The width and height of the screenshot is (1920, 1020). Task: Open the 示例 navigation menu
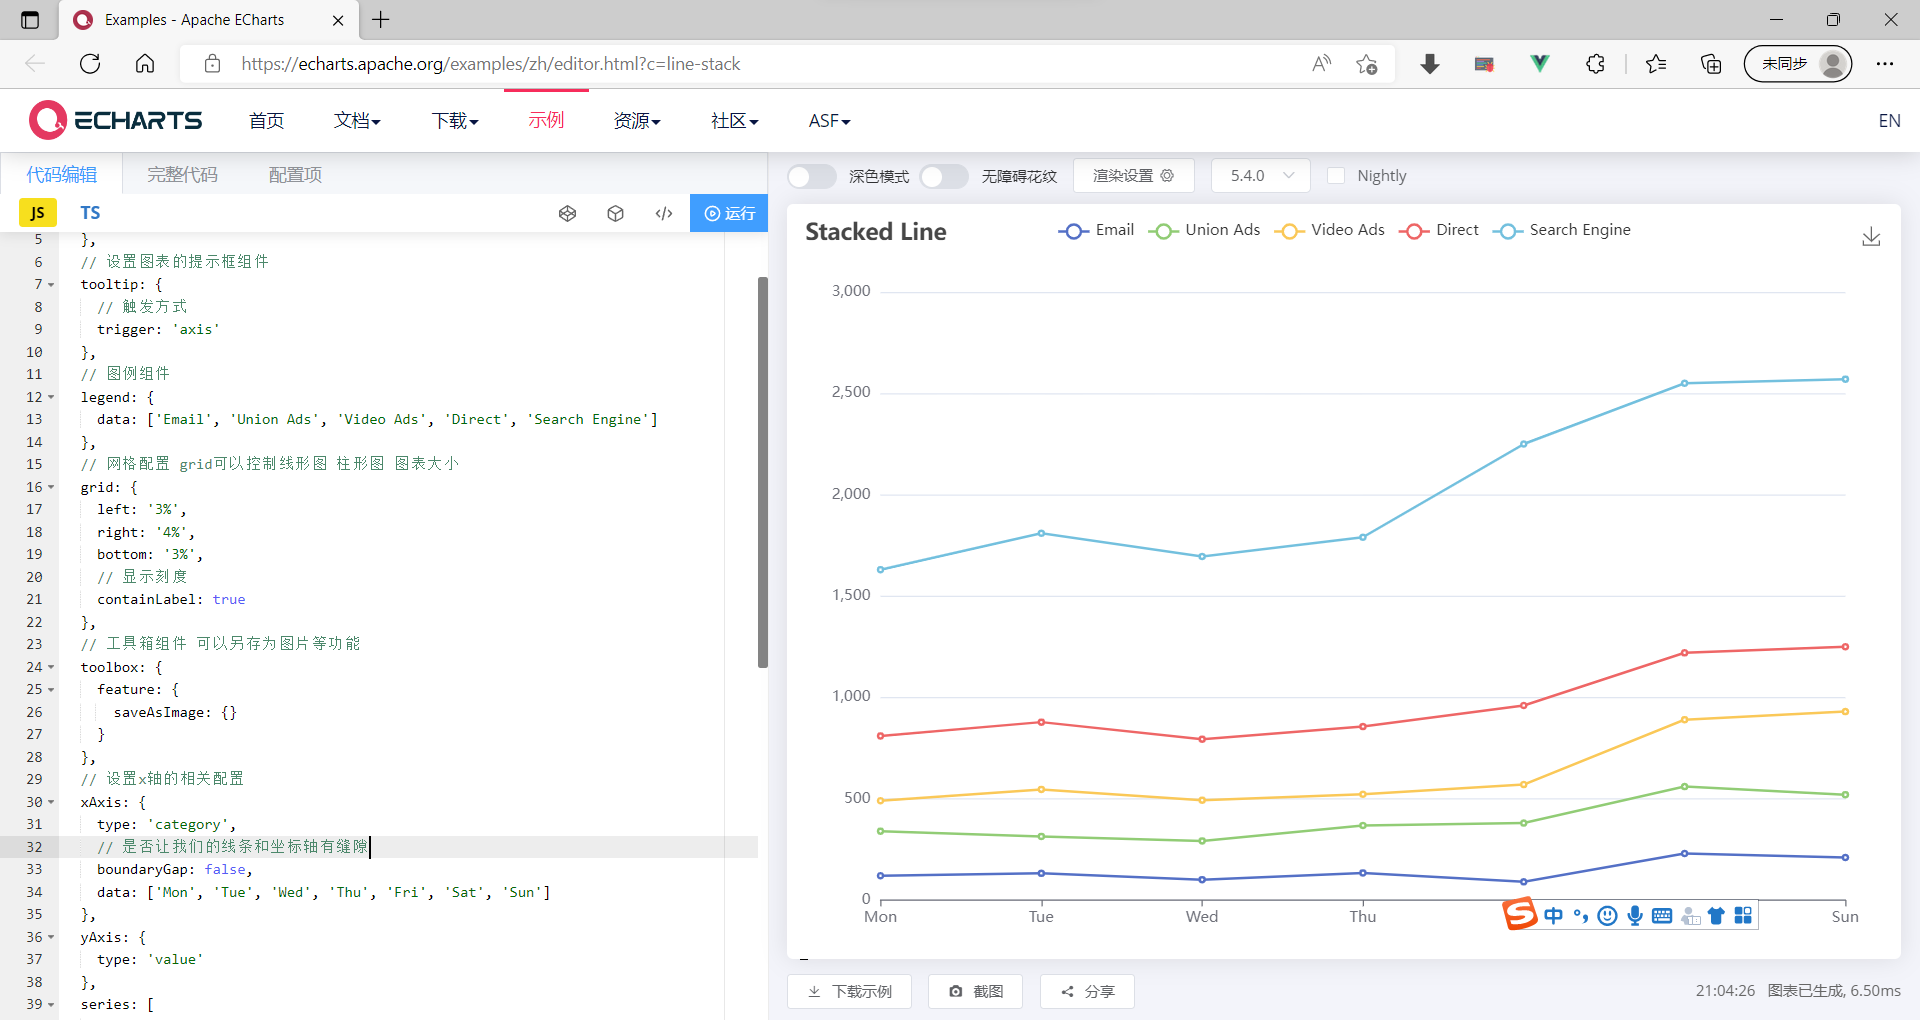[x=545, y=120]
